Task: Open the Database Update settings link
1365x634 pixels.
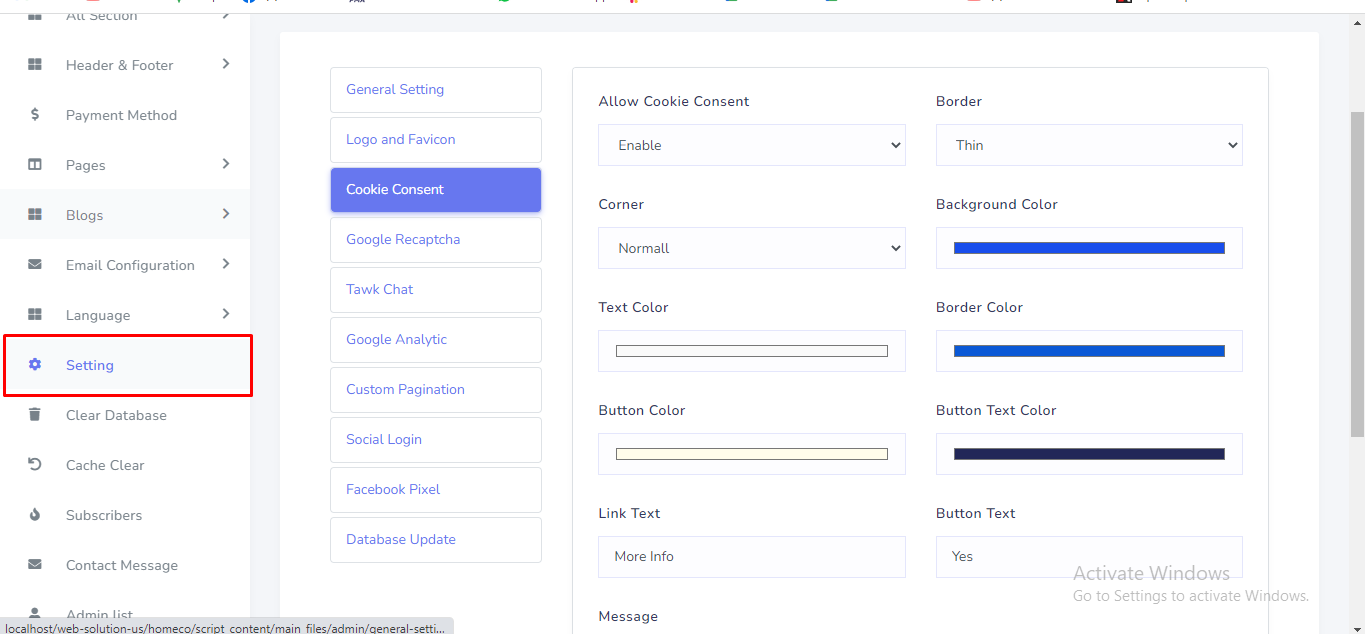Action: coord(435,540)
